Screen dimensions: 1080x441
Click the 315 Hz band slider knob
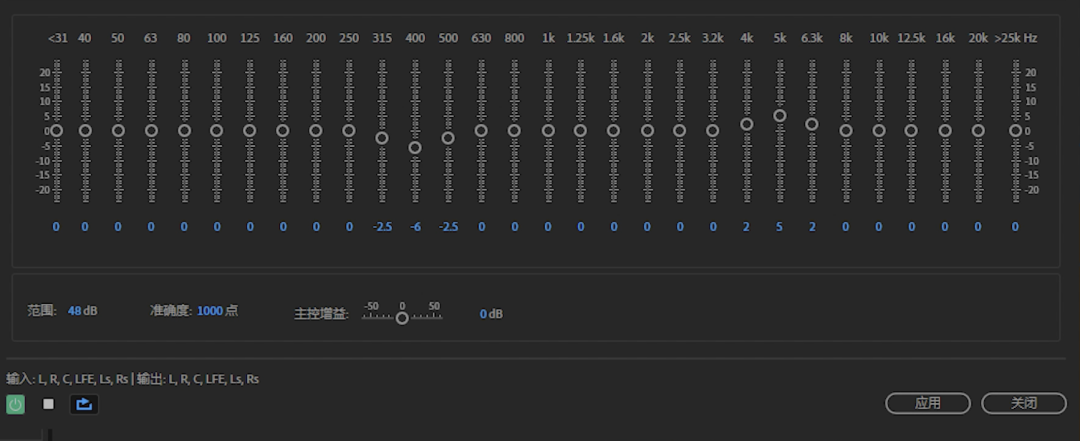pos(382,138)
